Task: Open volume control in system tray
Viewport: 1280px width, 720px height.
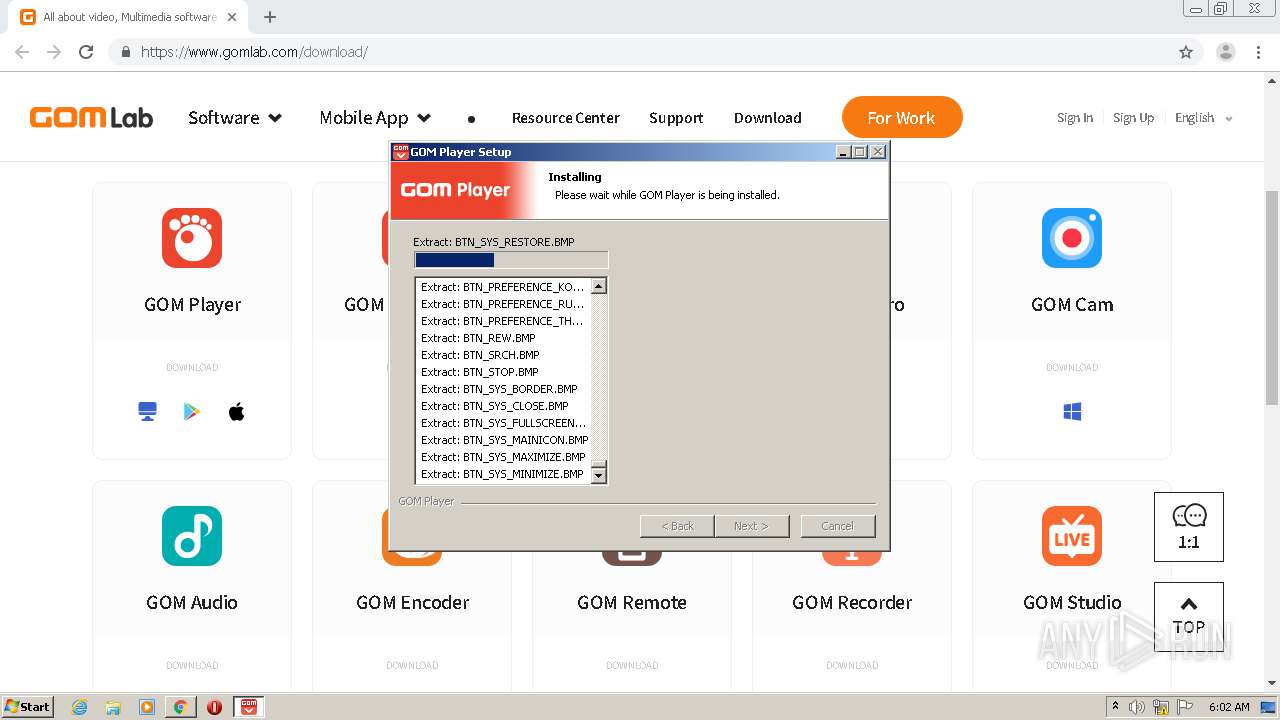Action: click(x=1137, y=707)
